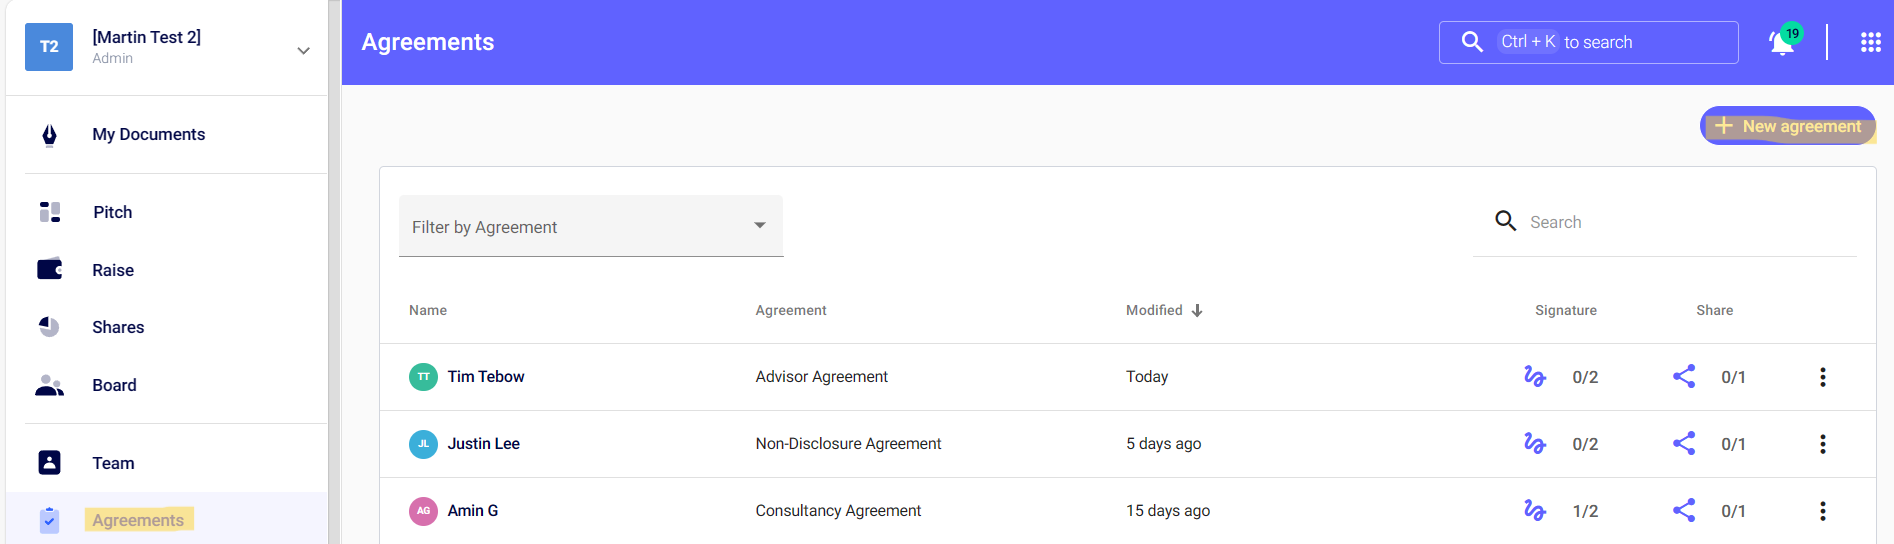Open My Documents in sidebar
The image size is (1894, 544).
coord(148,135)
